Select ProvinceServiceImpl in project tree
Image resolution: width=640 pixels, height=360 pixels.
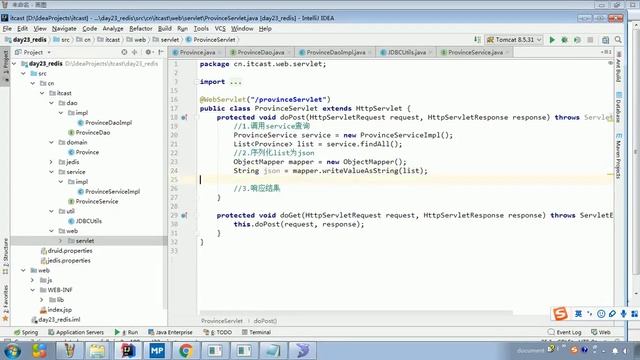tap(112, 191)
